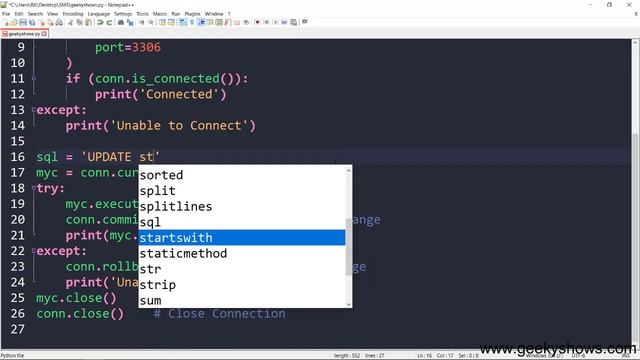Screen dimensions: 640x360
Task: Click the Zoom Out toolbar icon
Action: (151, 22)
